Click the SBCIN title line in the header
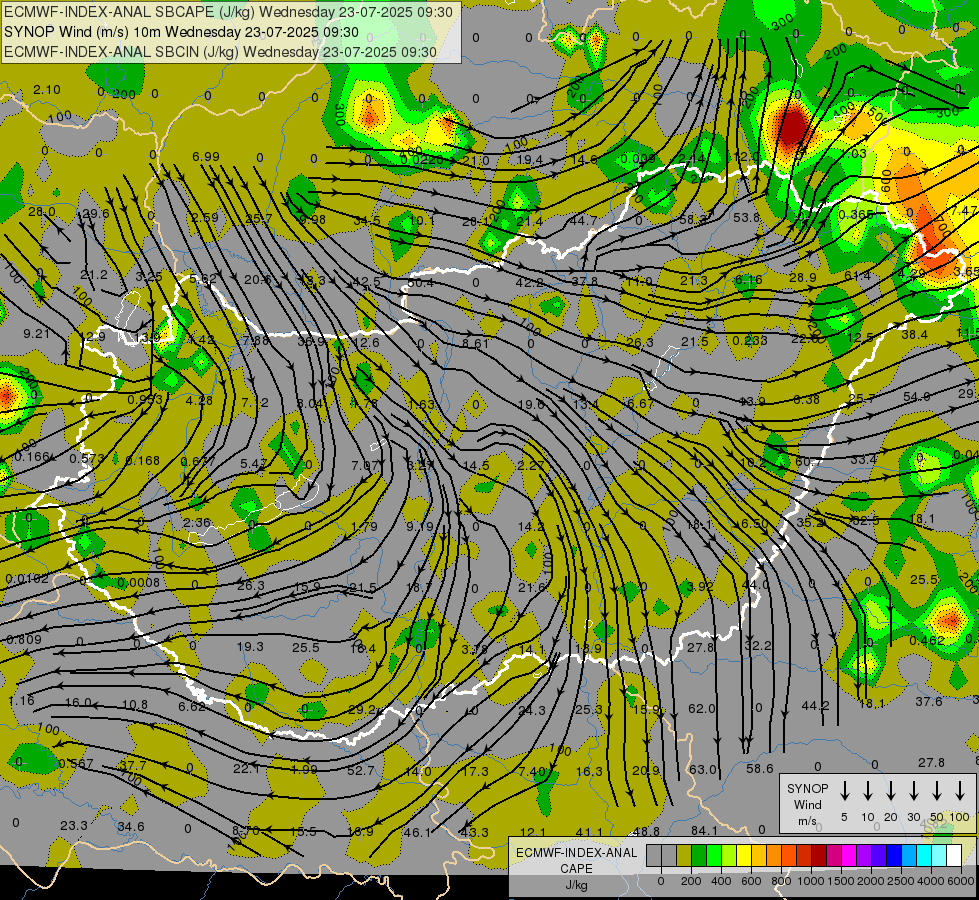 [220, 52]
